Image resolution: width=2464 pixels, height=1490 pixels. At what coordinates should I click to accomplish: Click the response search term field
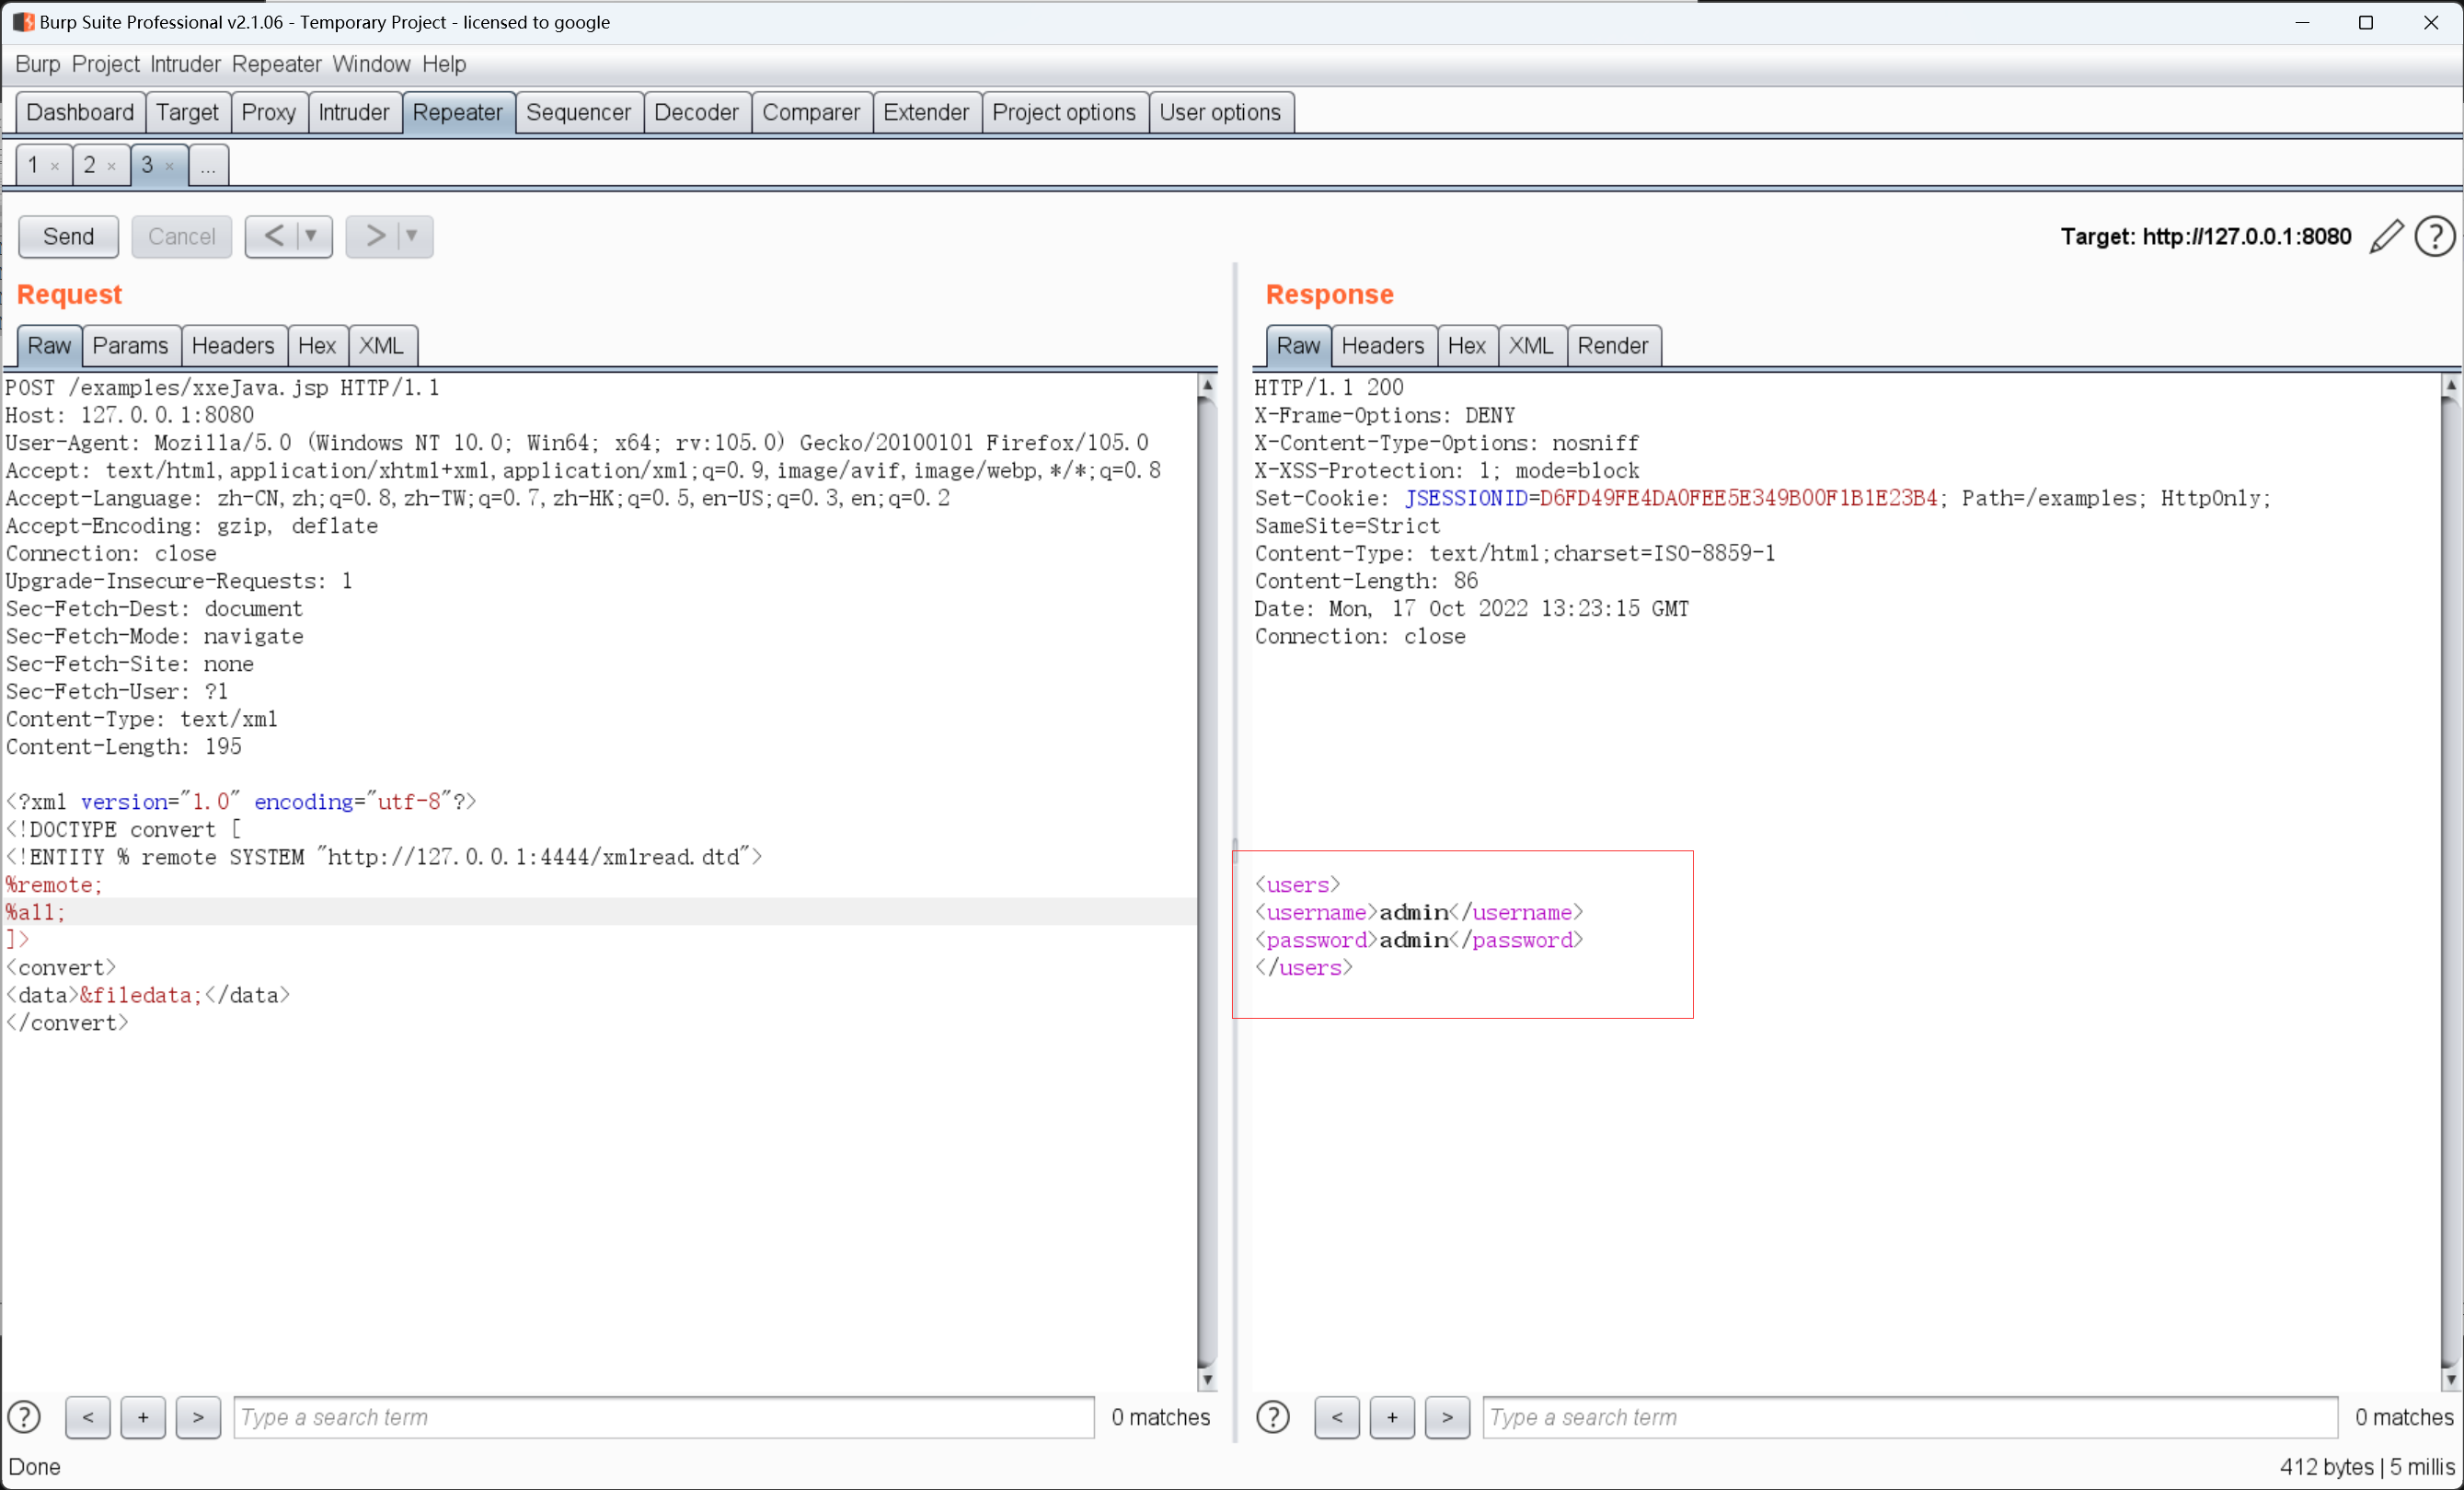1910,1417
